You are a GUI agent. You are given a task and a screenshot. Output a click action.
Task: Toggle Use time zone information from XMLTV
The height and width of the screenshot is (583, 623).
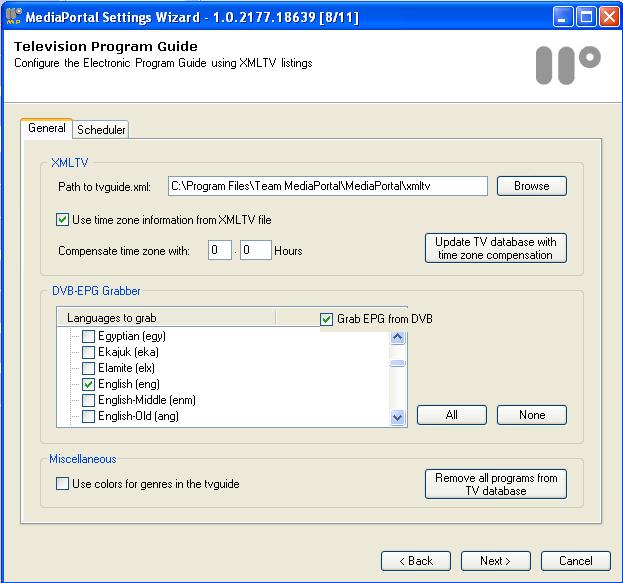click(62, 219)
